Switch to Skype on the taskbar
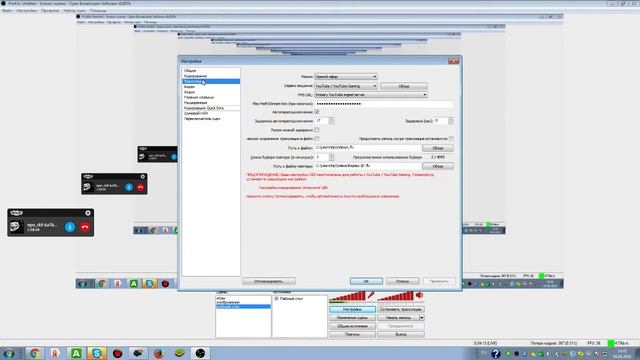The height and width of the screenshot is (360, 640). (97, 353)
